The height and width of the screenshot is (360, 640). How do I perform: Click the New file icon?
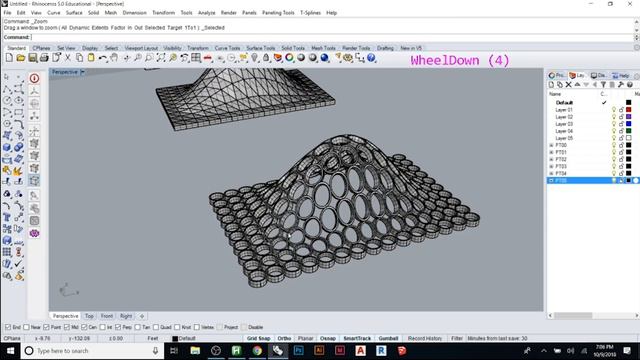(9, 58)
